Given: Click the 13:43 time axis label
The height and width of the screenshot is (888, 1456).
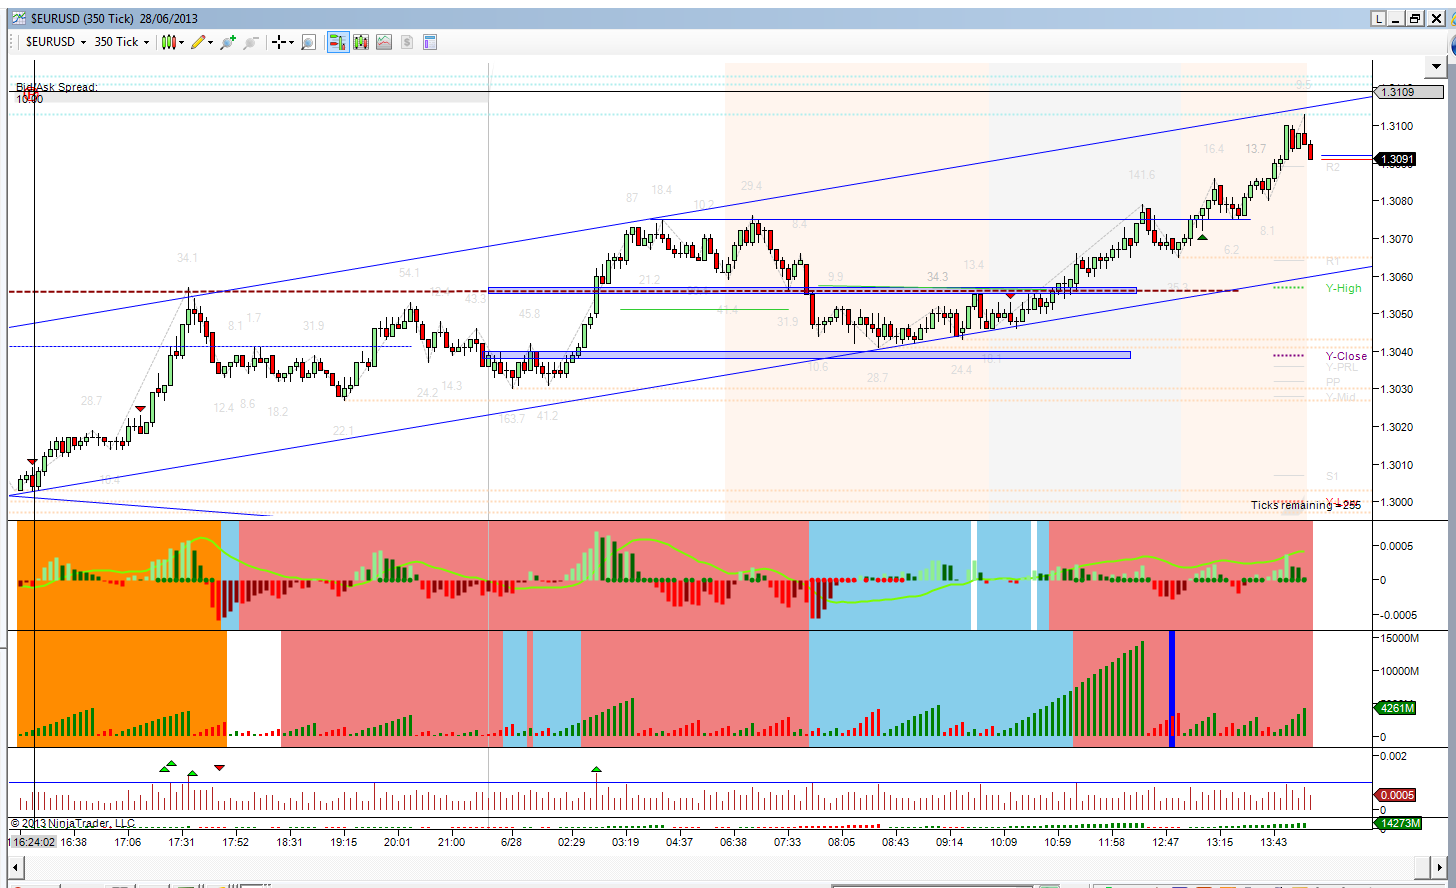Looking at the screenshot, I should tap(1273, 842).
